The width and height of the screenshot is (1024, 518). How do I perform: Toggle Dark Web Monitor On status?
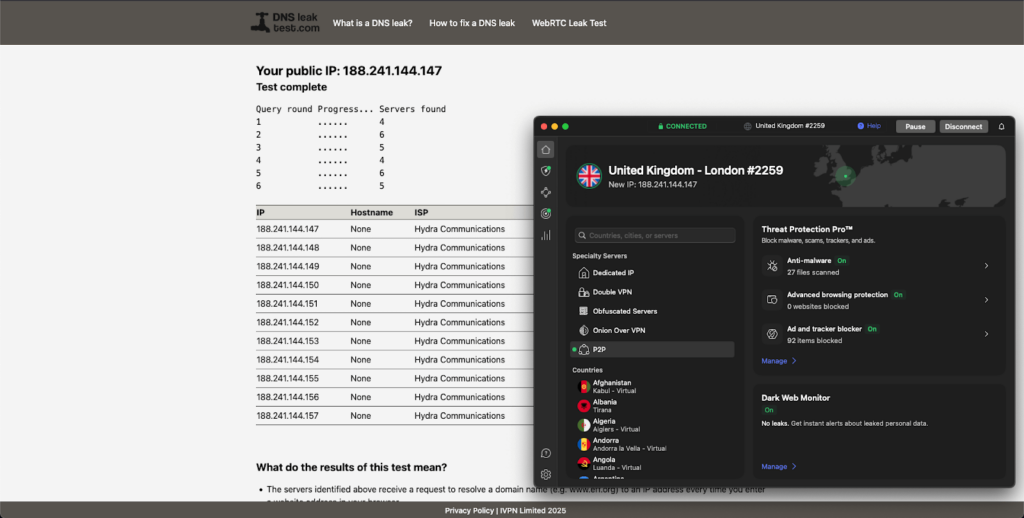click(769, 410)
